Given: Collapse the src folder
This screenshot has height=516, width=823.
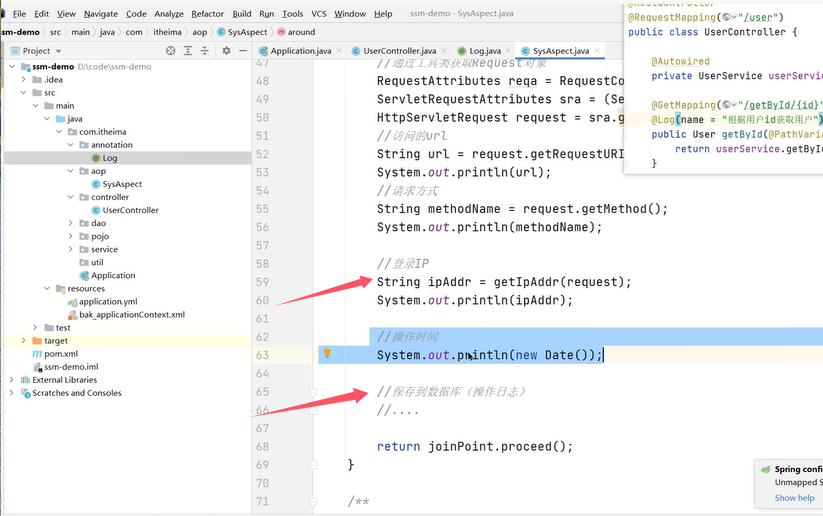Looking at the screenshot, I should point(24,93).
